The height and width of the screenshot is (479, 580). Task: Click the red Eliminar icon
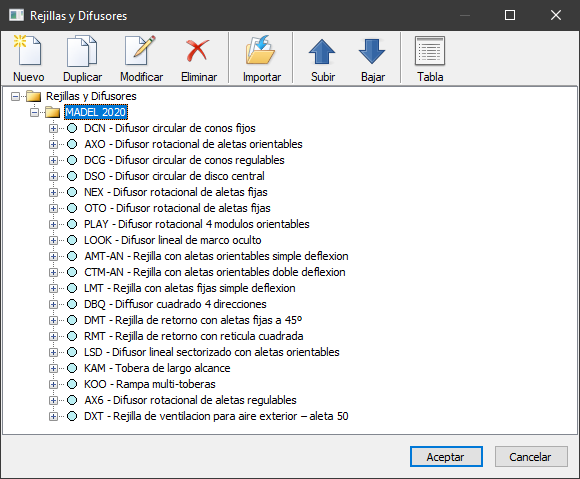[x=198, y=51]
